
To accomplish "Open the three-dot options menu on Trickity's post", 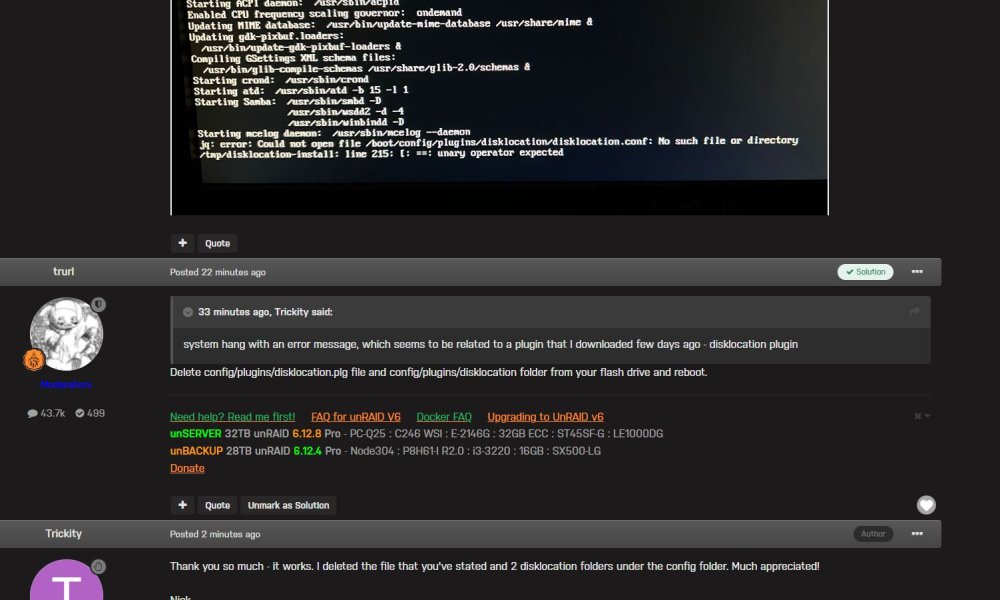I will coord(917,534).
